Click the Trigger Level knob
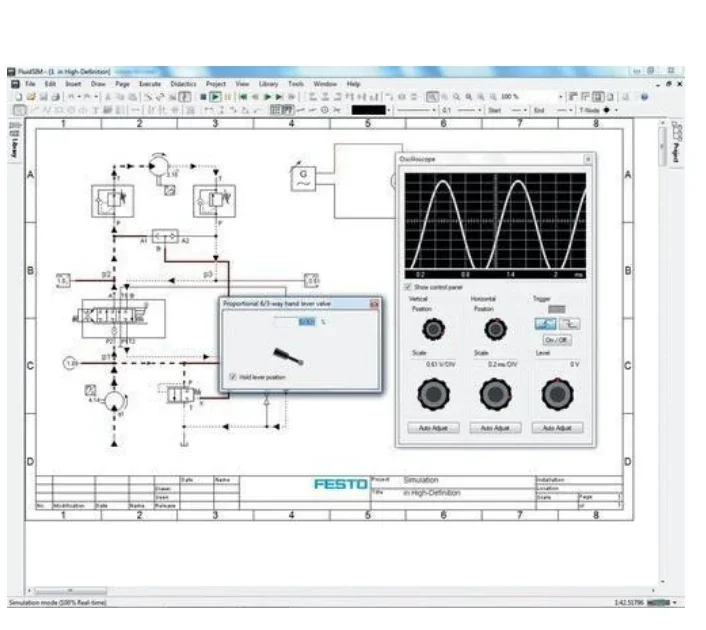Viewport: 706px width, 630px height. (x=557, y=394)
